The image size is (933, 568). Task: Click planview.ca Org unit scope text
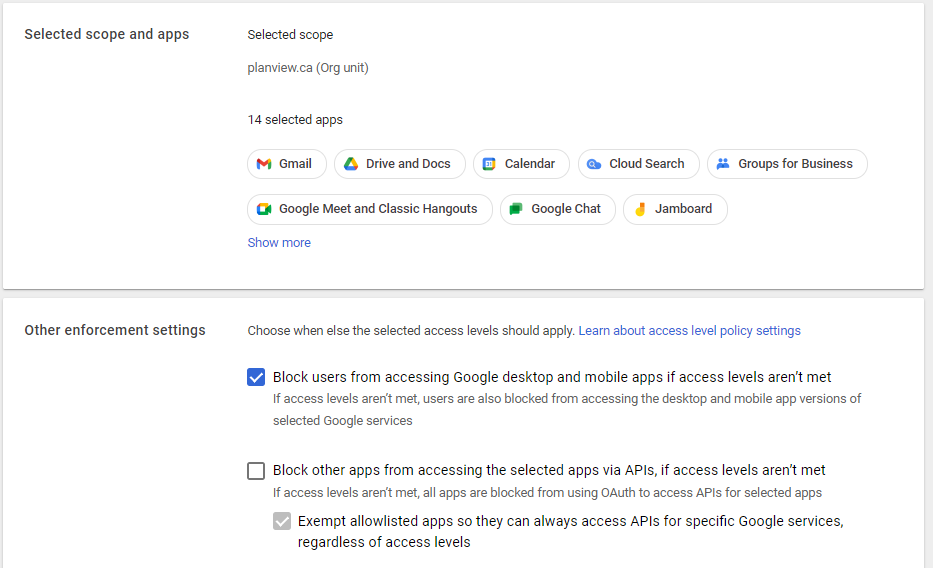(308, 68)
